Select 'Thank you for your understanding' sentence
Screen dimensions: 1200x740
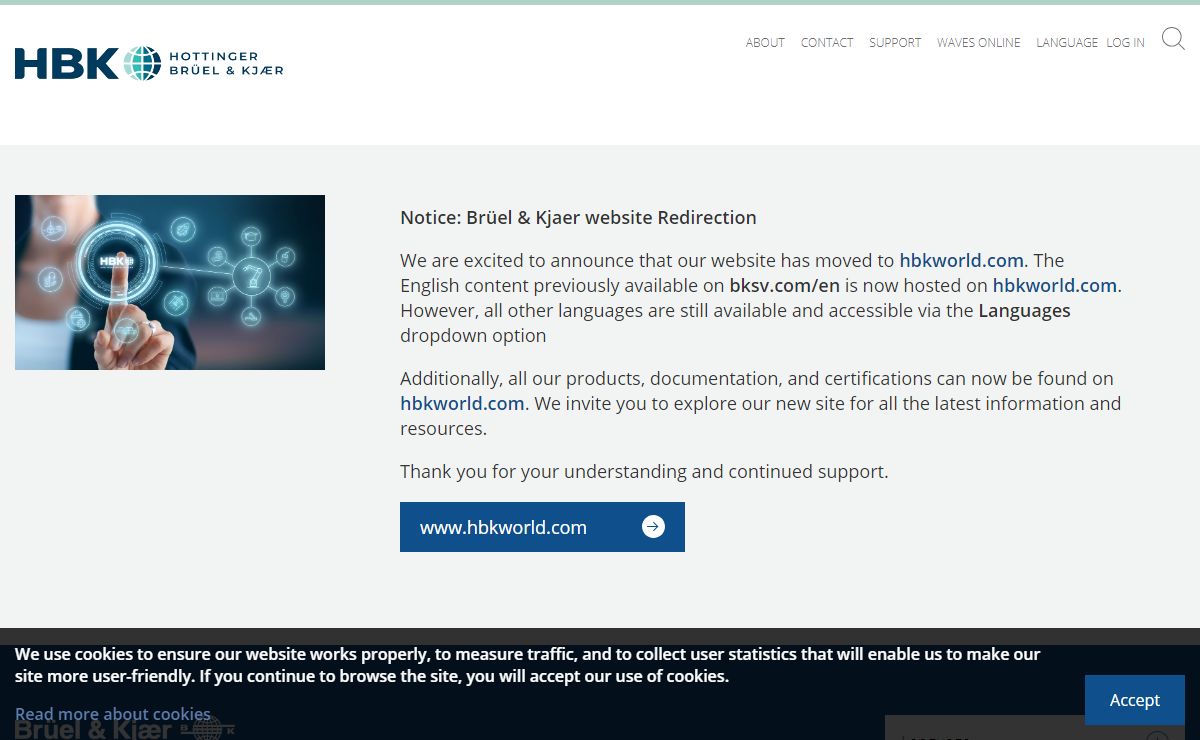click(644, 472)
